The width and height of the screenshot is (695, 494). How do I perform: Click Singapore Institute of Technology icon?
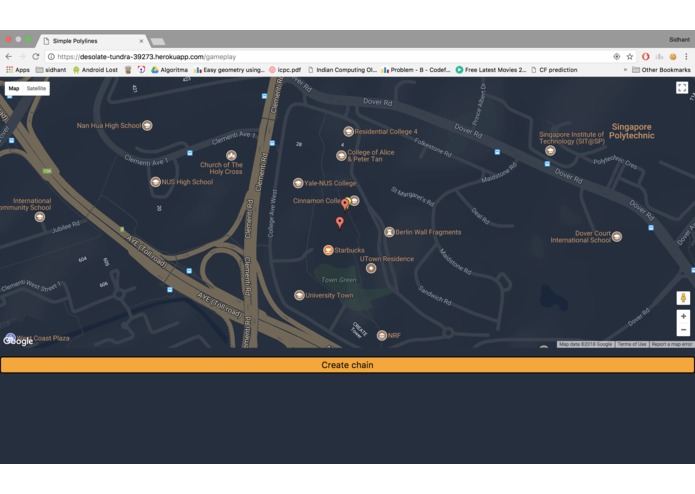(x=550, y=151)
